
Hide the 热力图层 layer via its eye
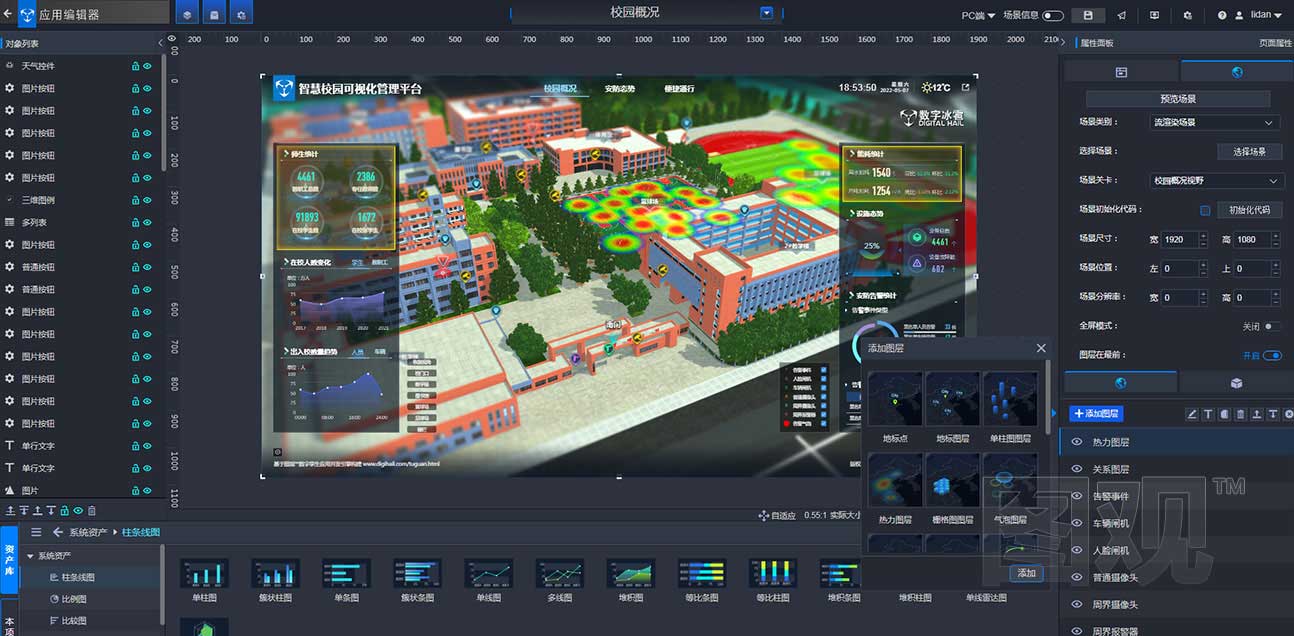pyautogui.click(x=1077, y=441)
